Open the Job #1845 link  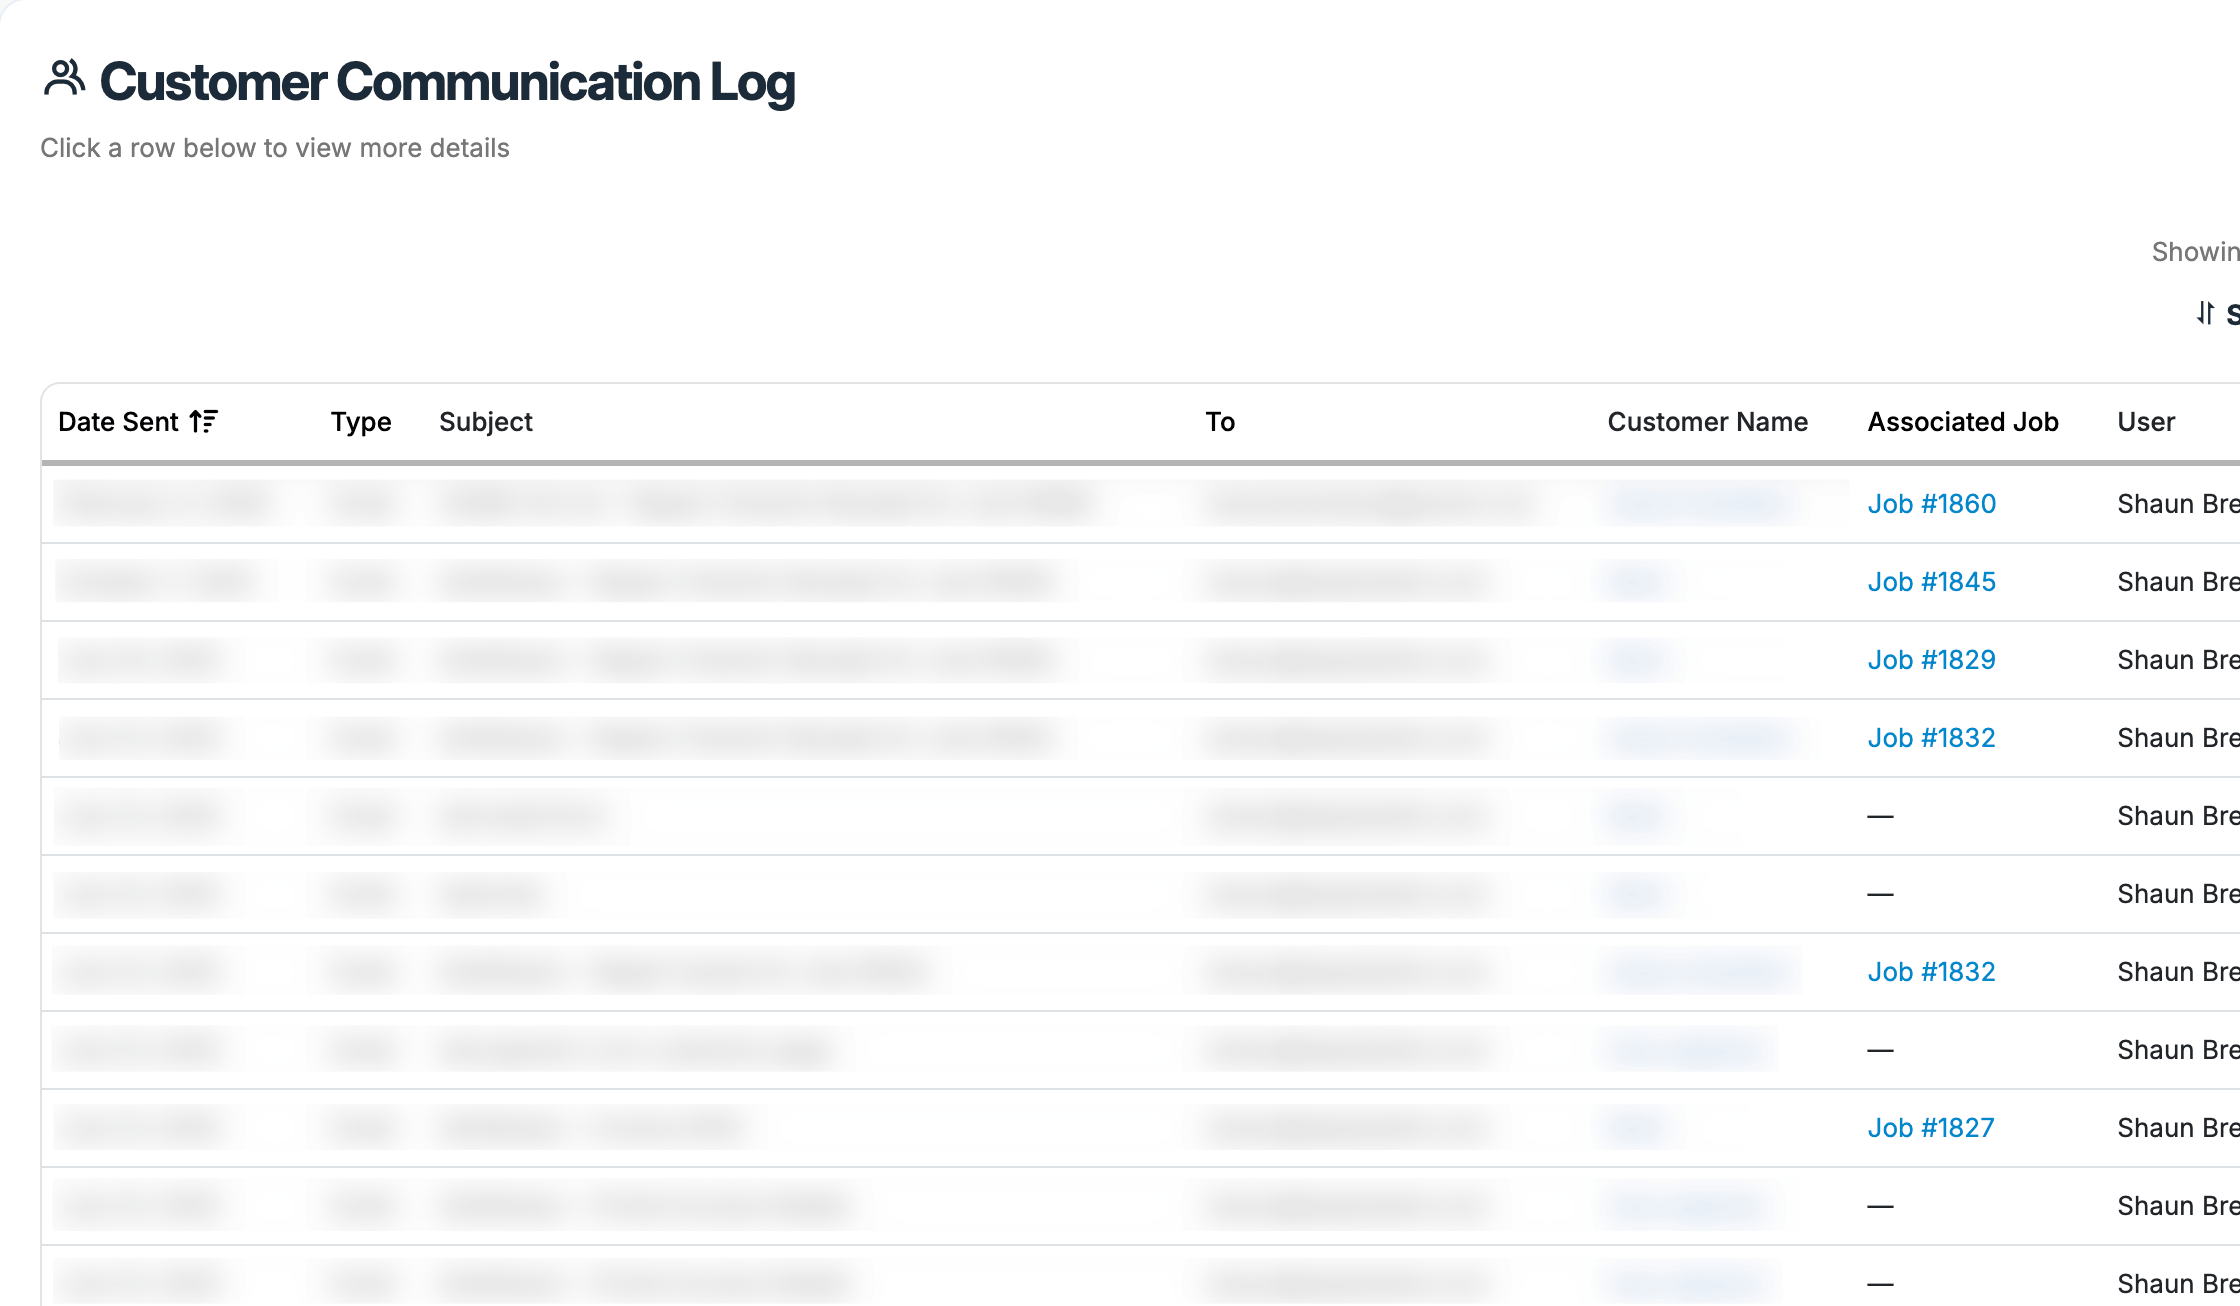[x=1931, y=582]
